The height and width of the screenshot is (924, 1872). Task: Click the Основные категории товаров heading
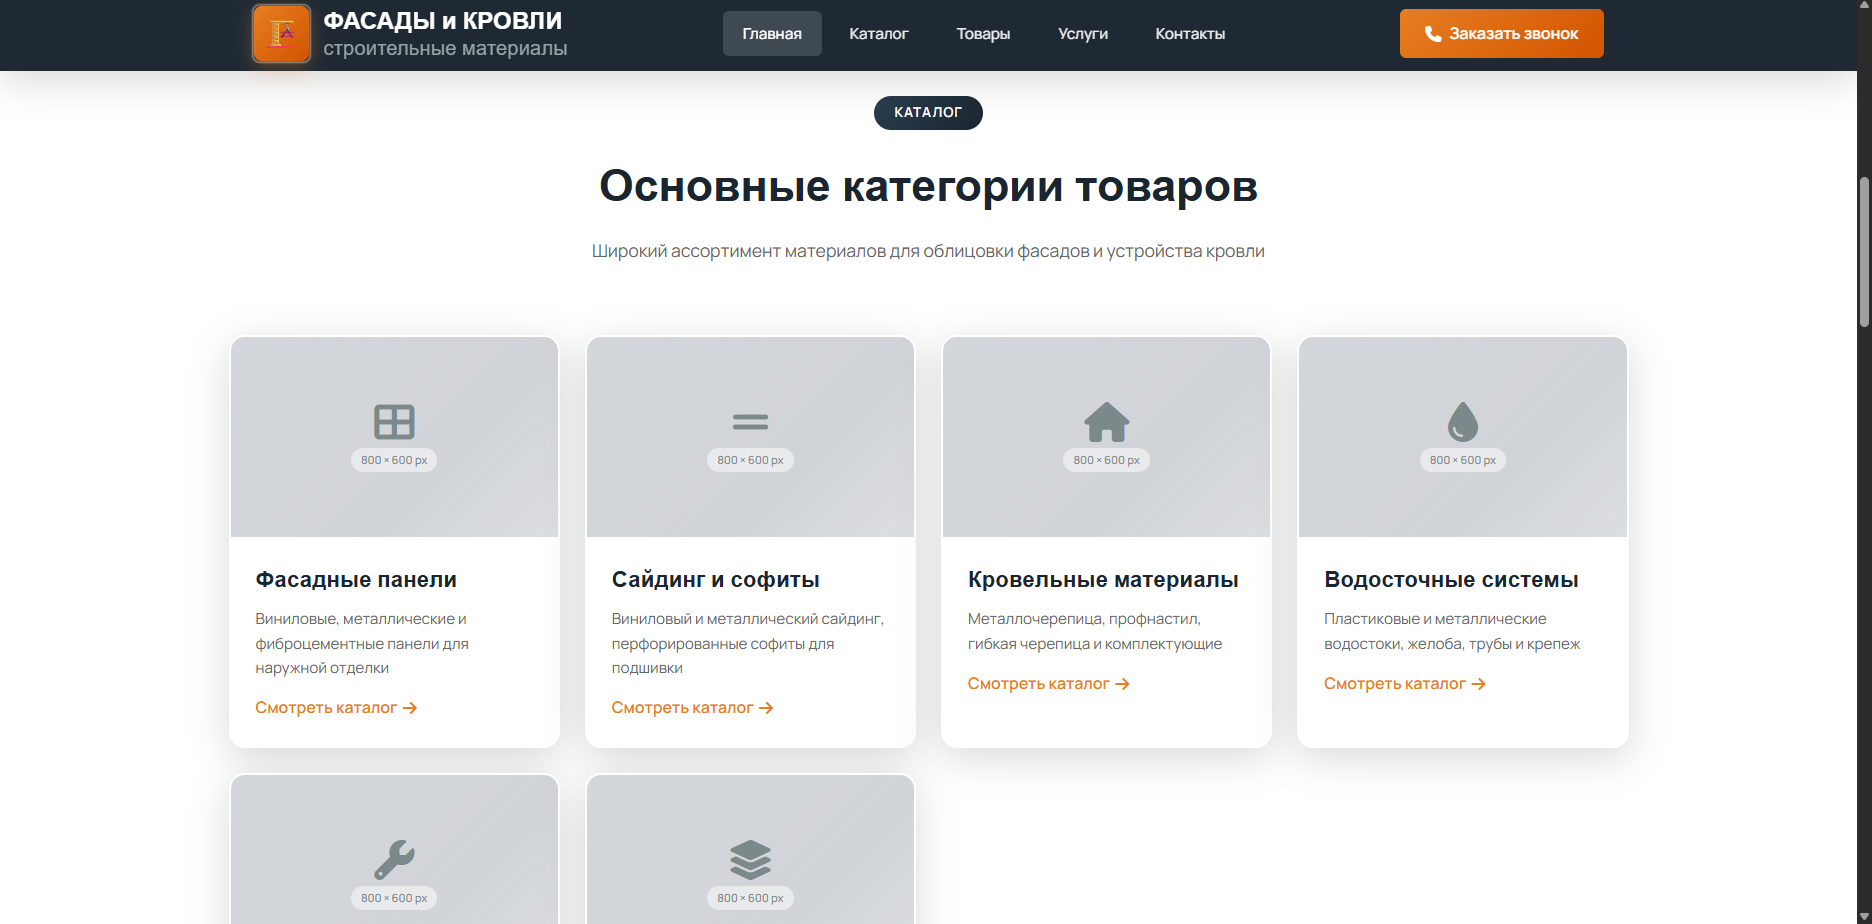click(x=928, y=187)
